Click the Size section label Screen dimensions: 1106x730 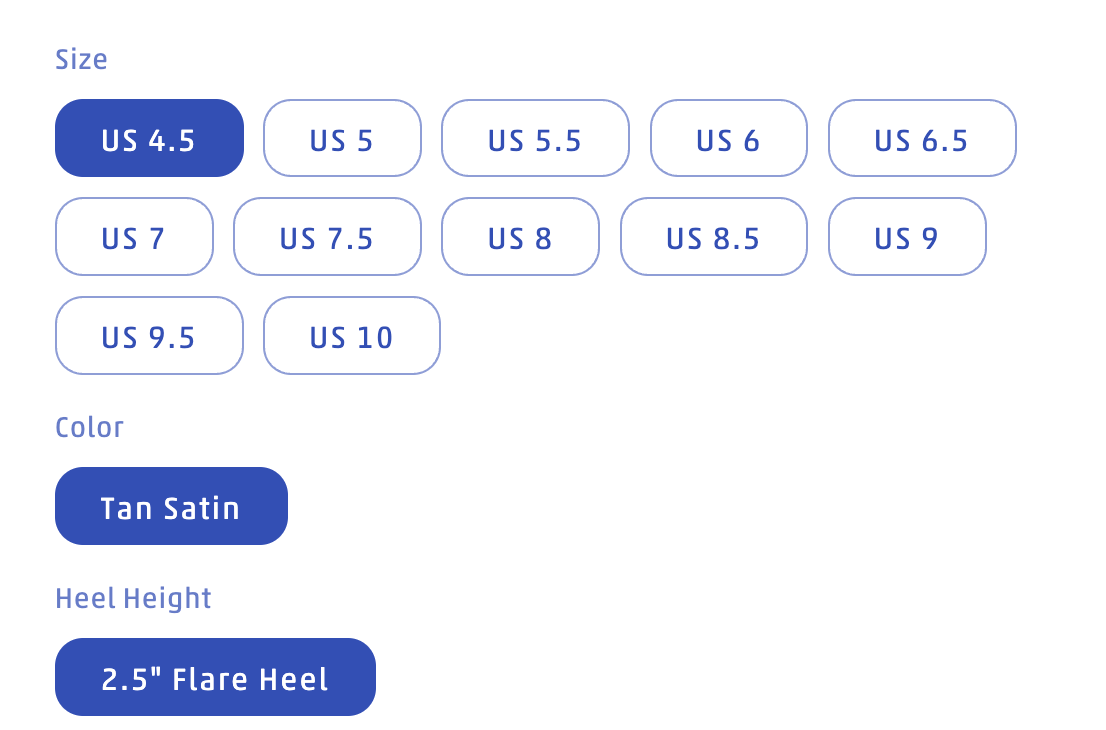click(81, 60)
